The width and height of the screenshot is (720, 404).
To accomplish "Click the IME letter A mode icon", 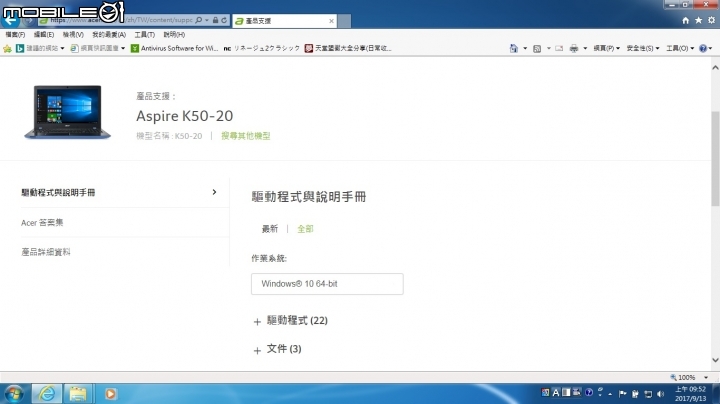I will tap(556, 393).
